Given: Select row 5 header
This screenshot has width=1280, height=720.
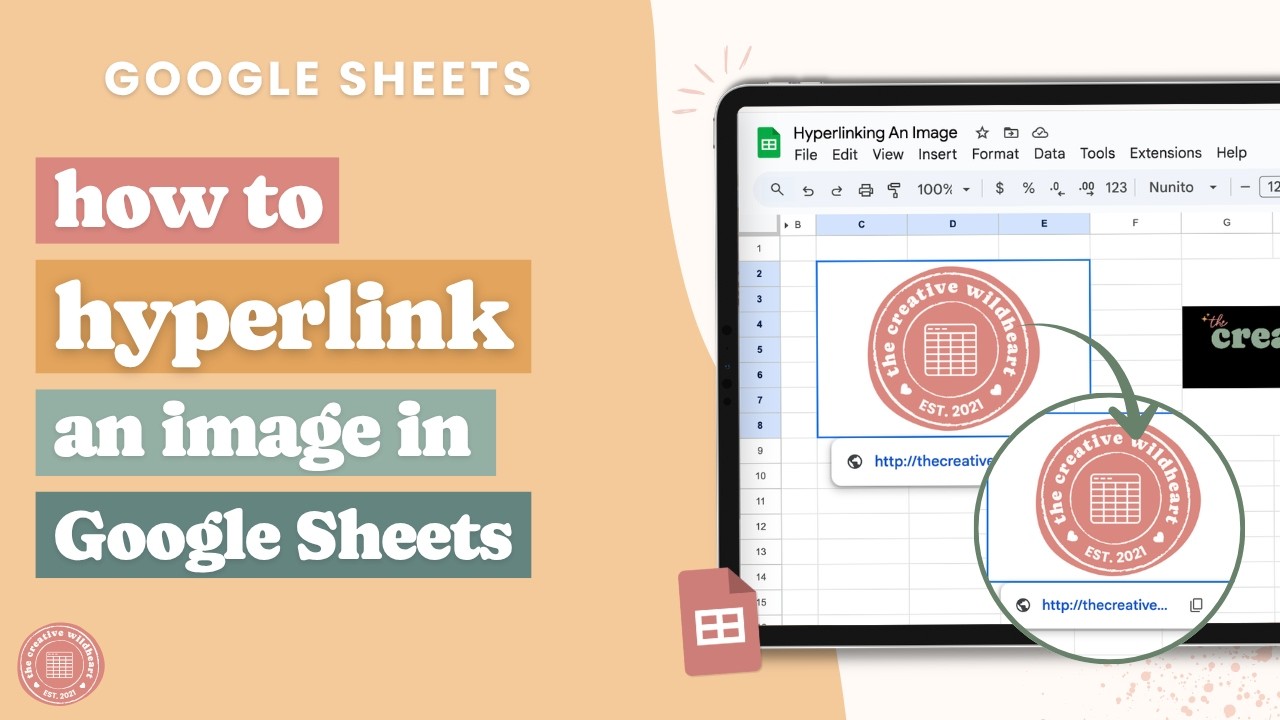Looking at the screenshot, I should click(x=759, y=350).
